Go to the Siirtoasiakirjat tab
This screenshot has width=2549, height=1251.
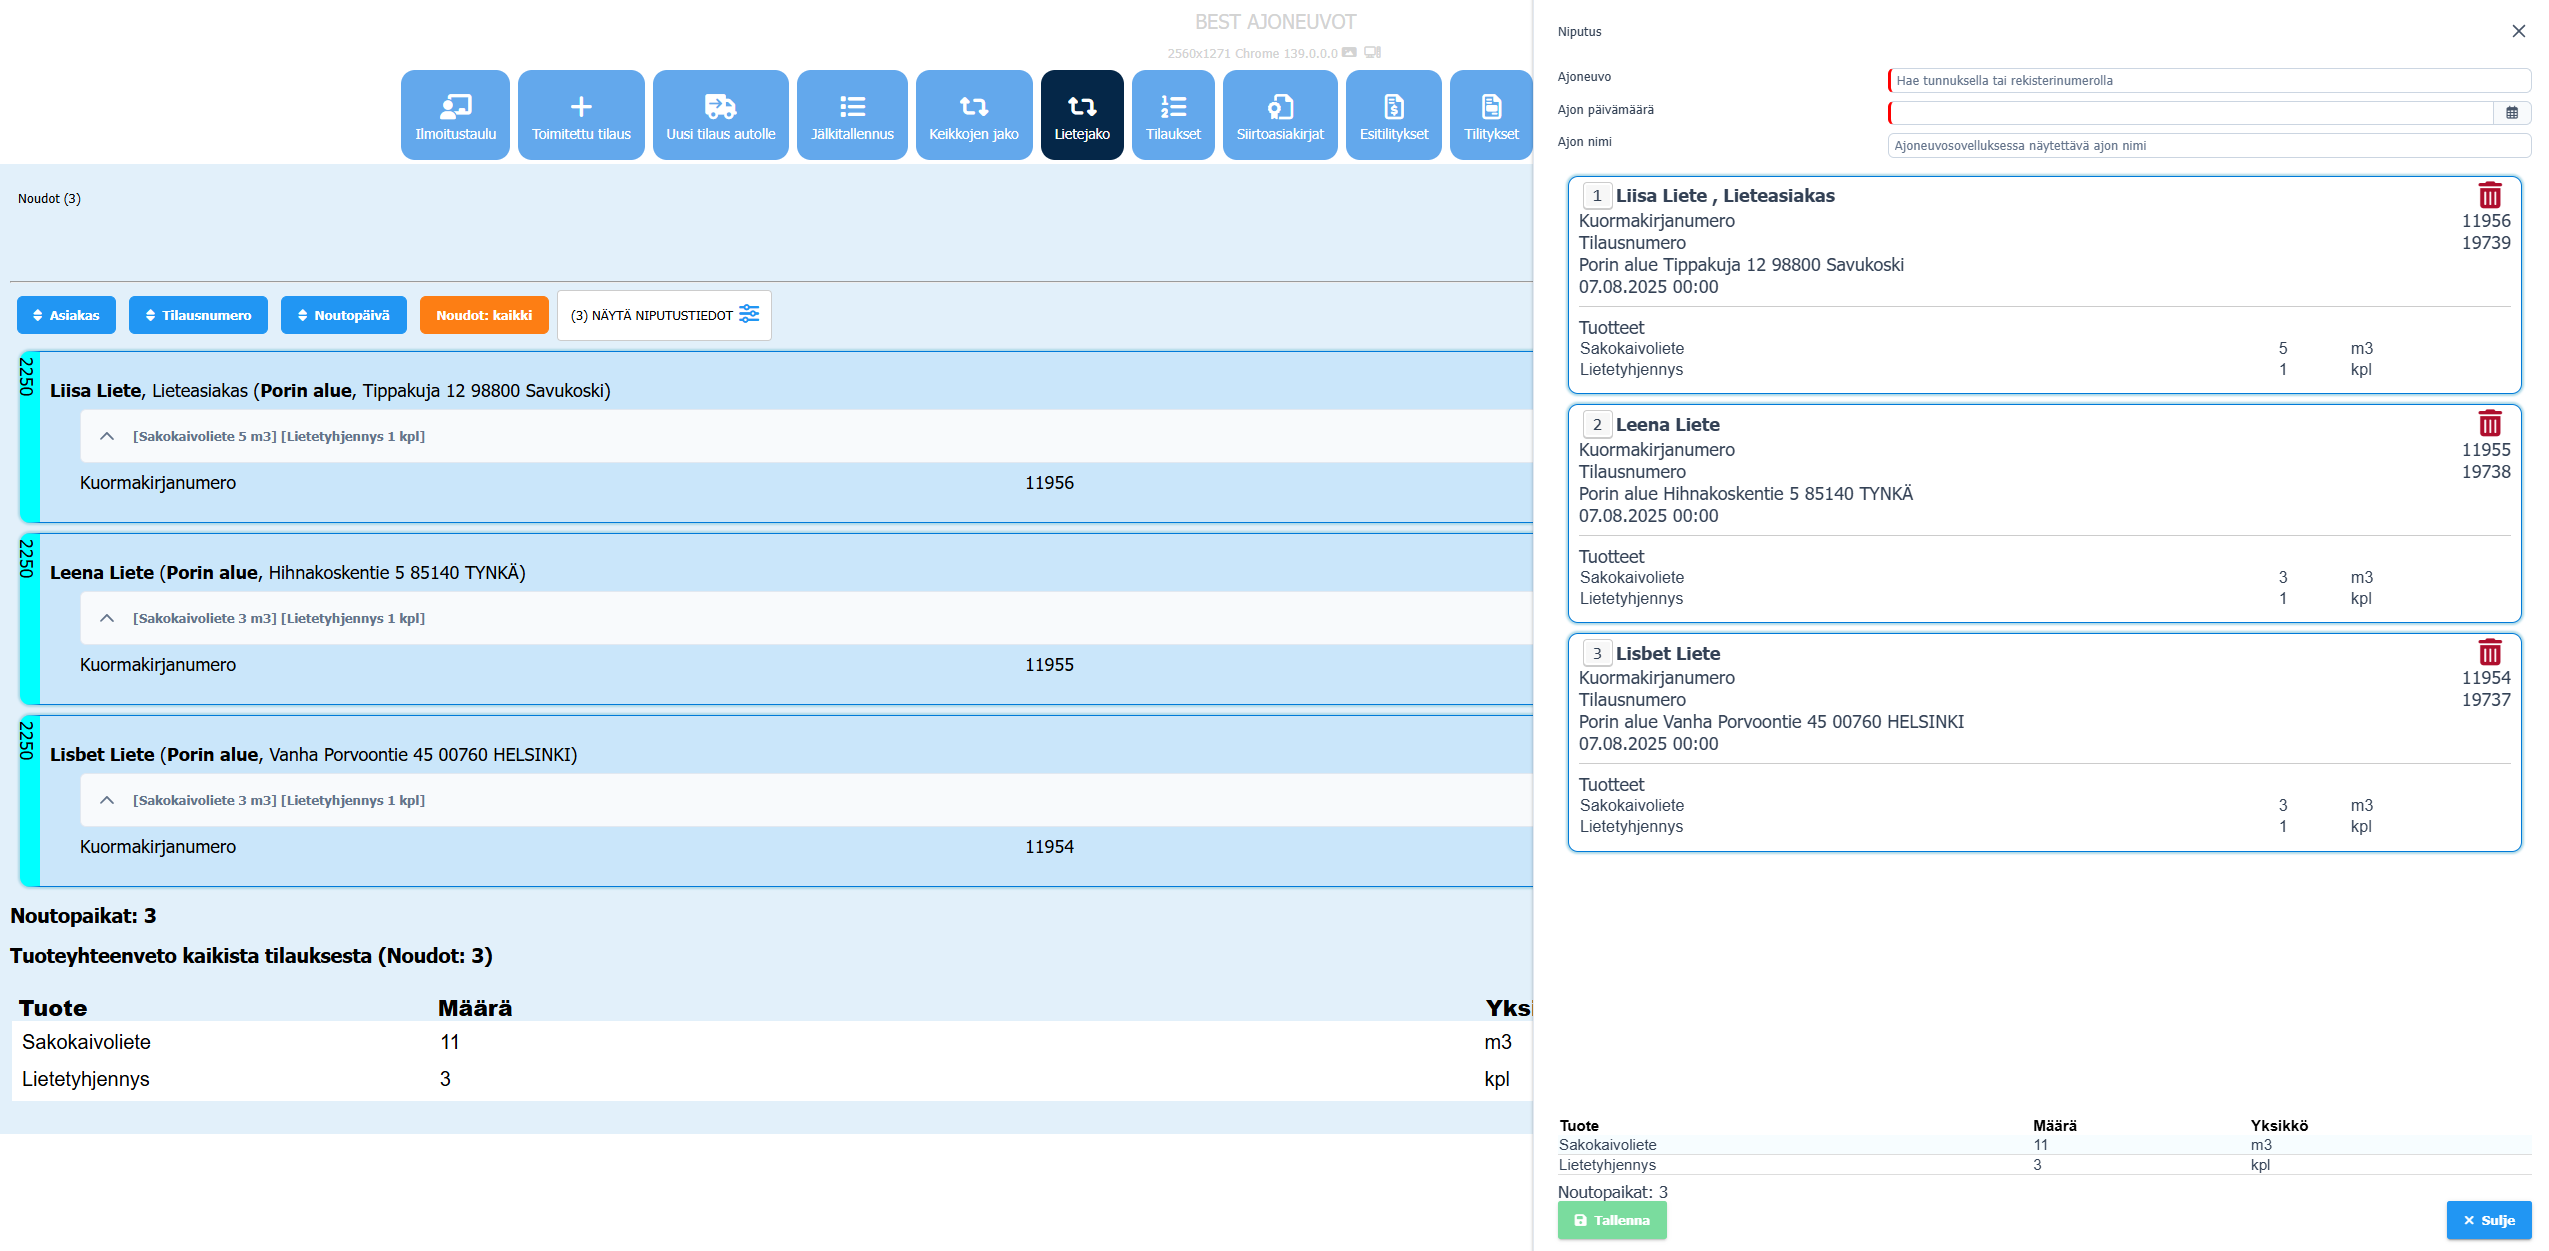tap(1279, 115)
